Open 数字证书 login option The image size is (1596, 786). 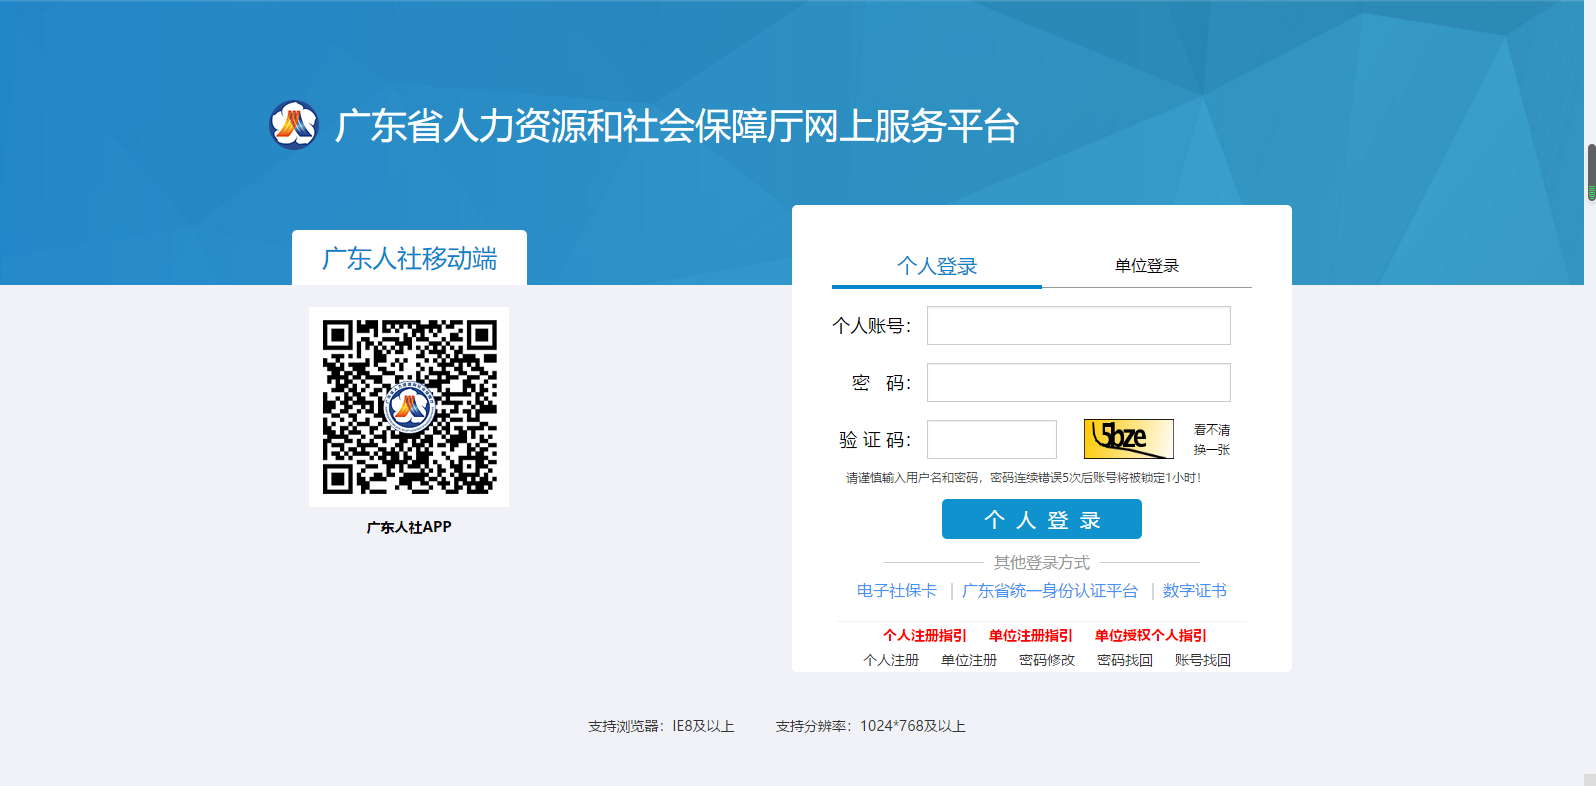point(1195,591)
